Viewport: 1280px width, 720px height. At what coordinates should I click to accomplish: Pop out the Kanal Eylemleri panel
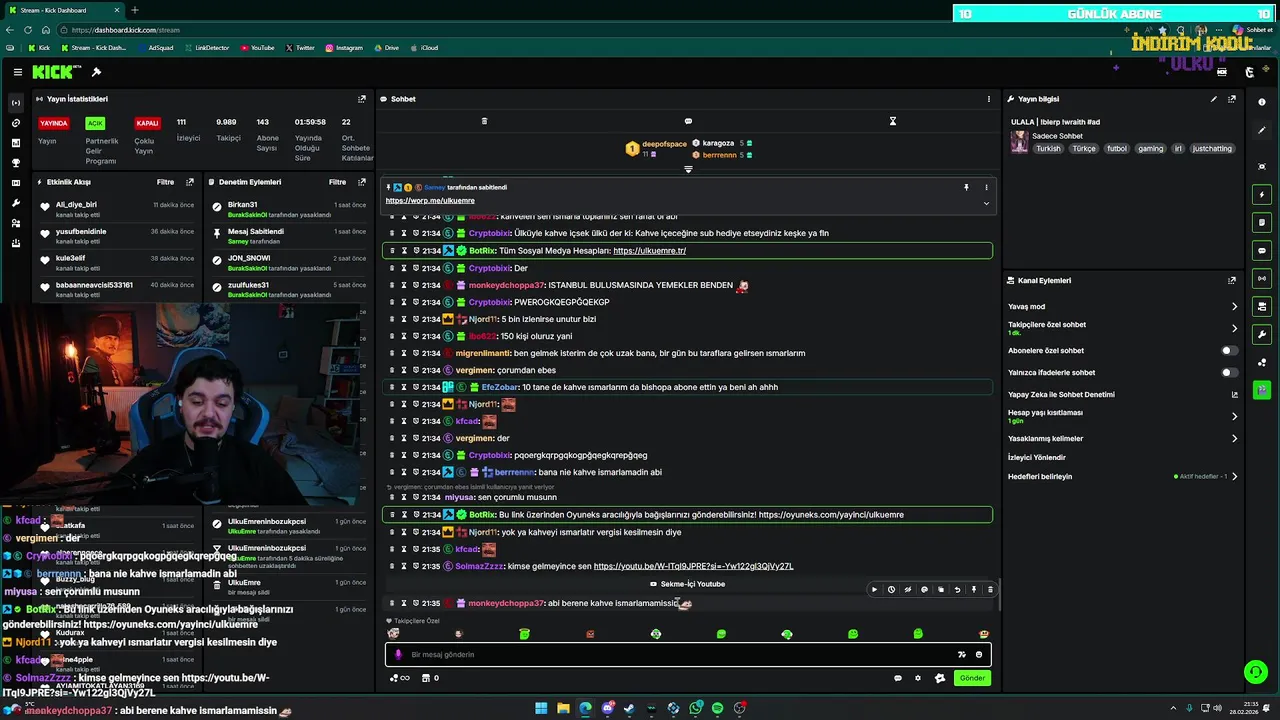pos(1232,281)
